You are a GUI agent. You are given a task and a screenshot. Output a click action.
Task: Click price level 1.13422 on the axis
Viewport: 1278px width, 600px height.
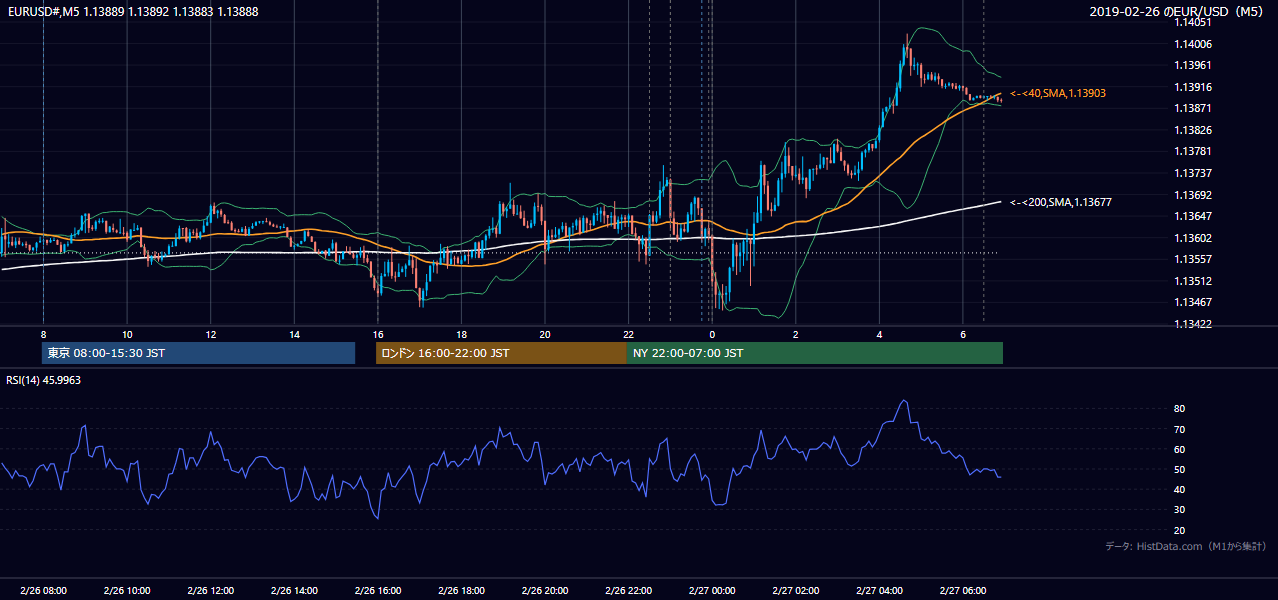1193,324
